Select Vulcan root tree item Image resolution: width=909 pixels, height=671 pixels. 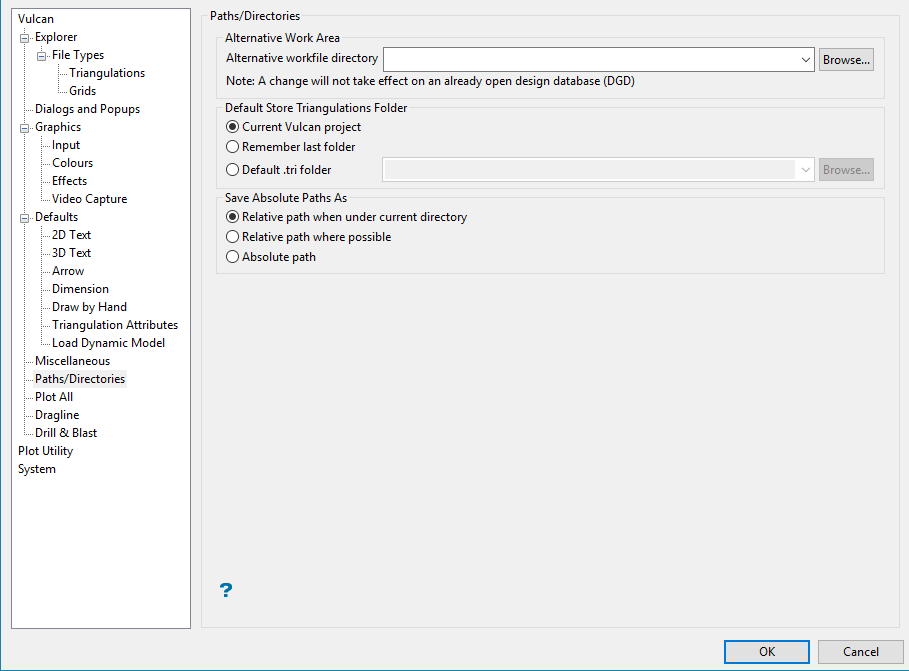tap(35, 19)
